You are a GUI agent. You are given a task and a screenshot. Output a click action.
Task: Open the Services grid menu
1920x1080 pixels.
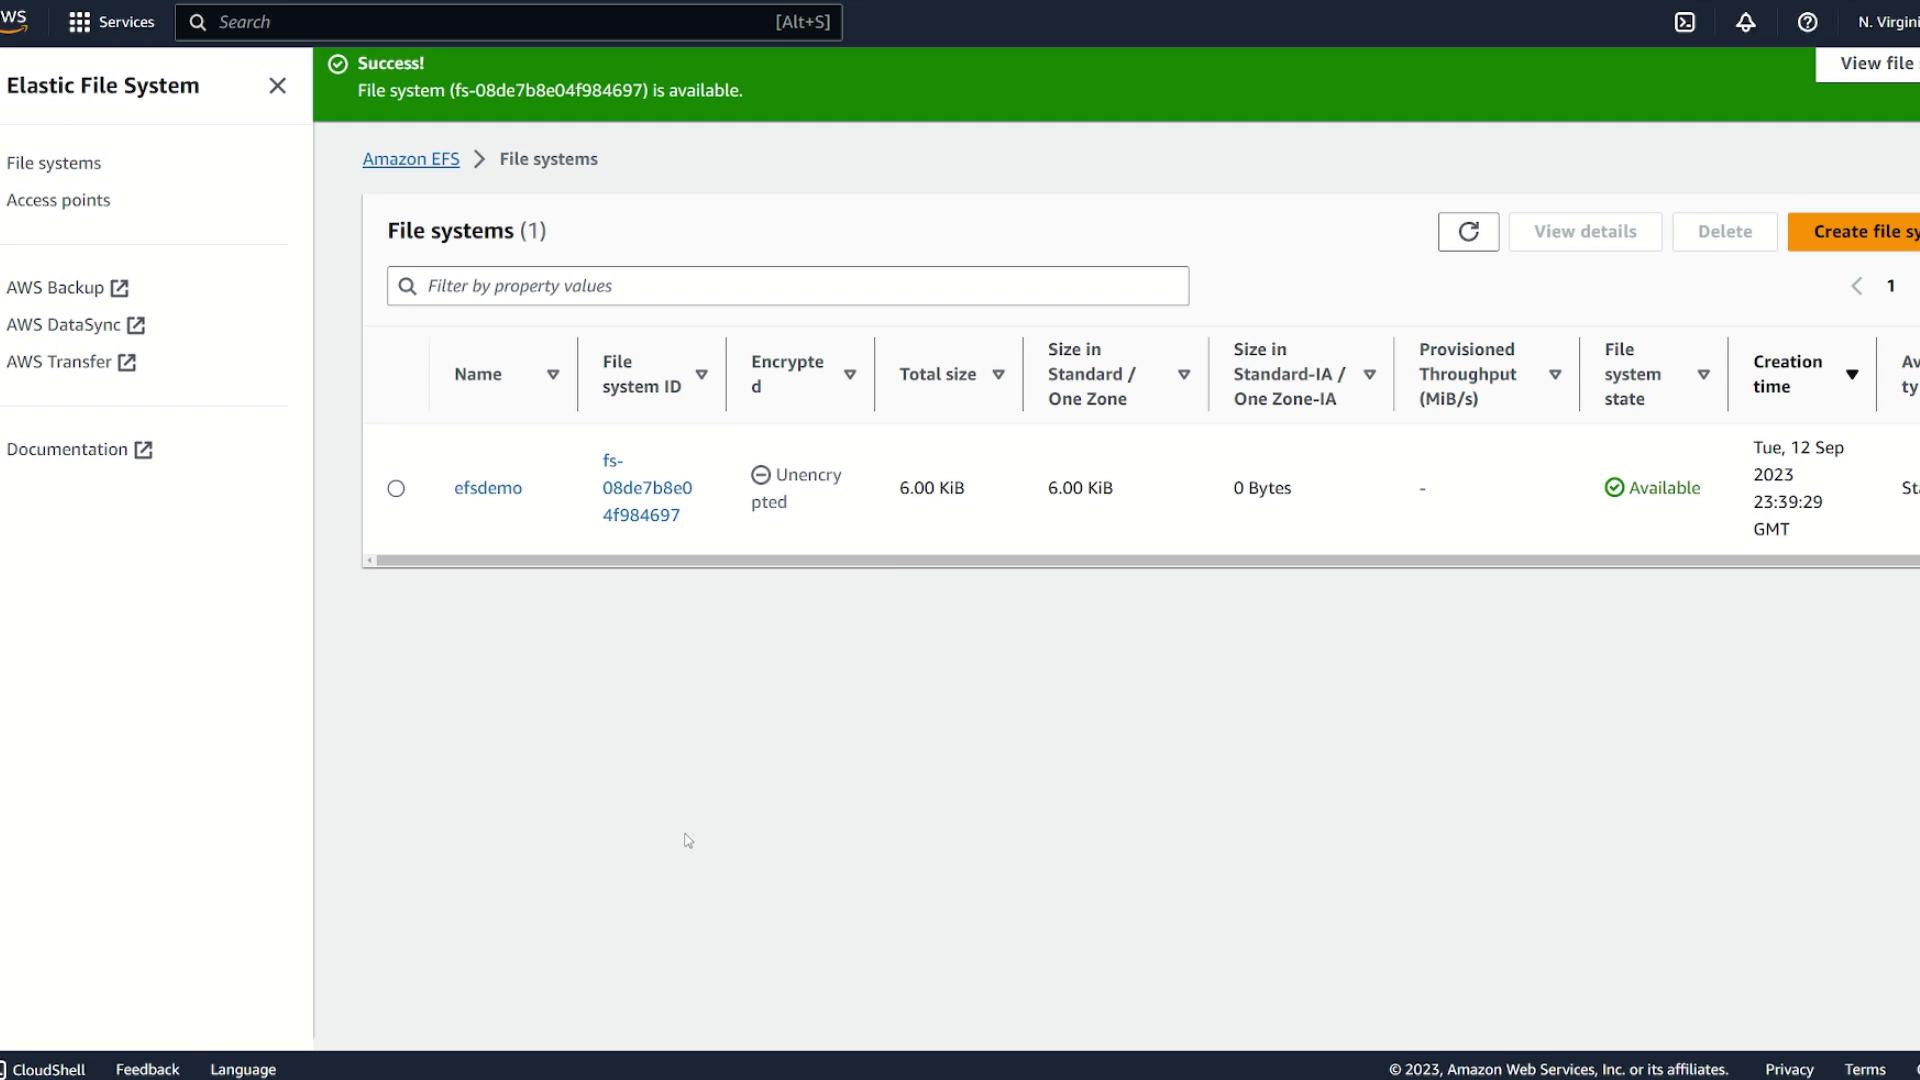(111, 22)
